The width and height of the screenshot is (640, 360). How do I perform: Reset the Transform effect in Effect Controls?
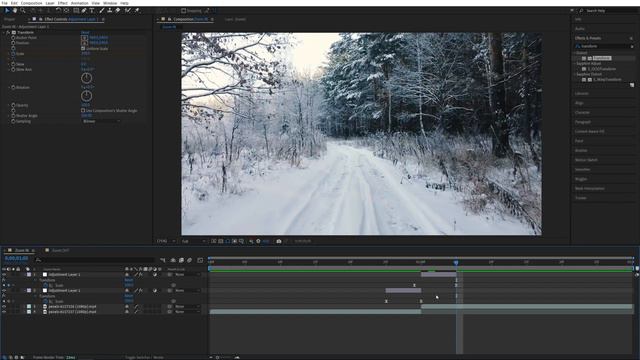click(x=85, y=32)
